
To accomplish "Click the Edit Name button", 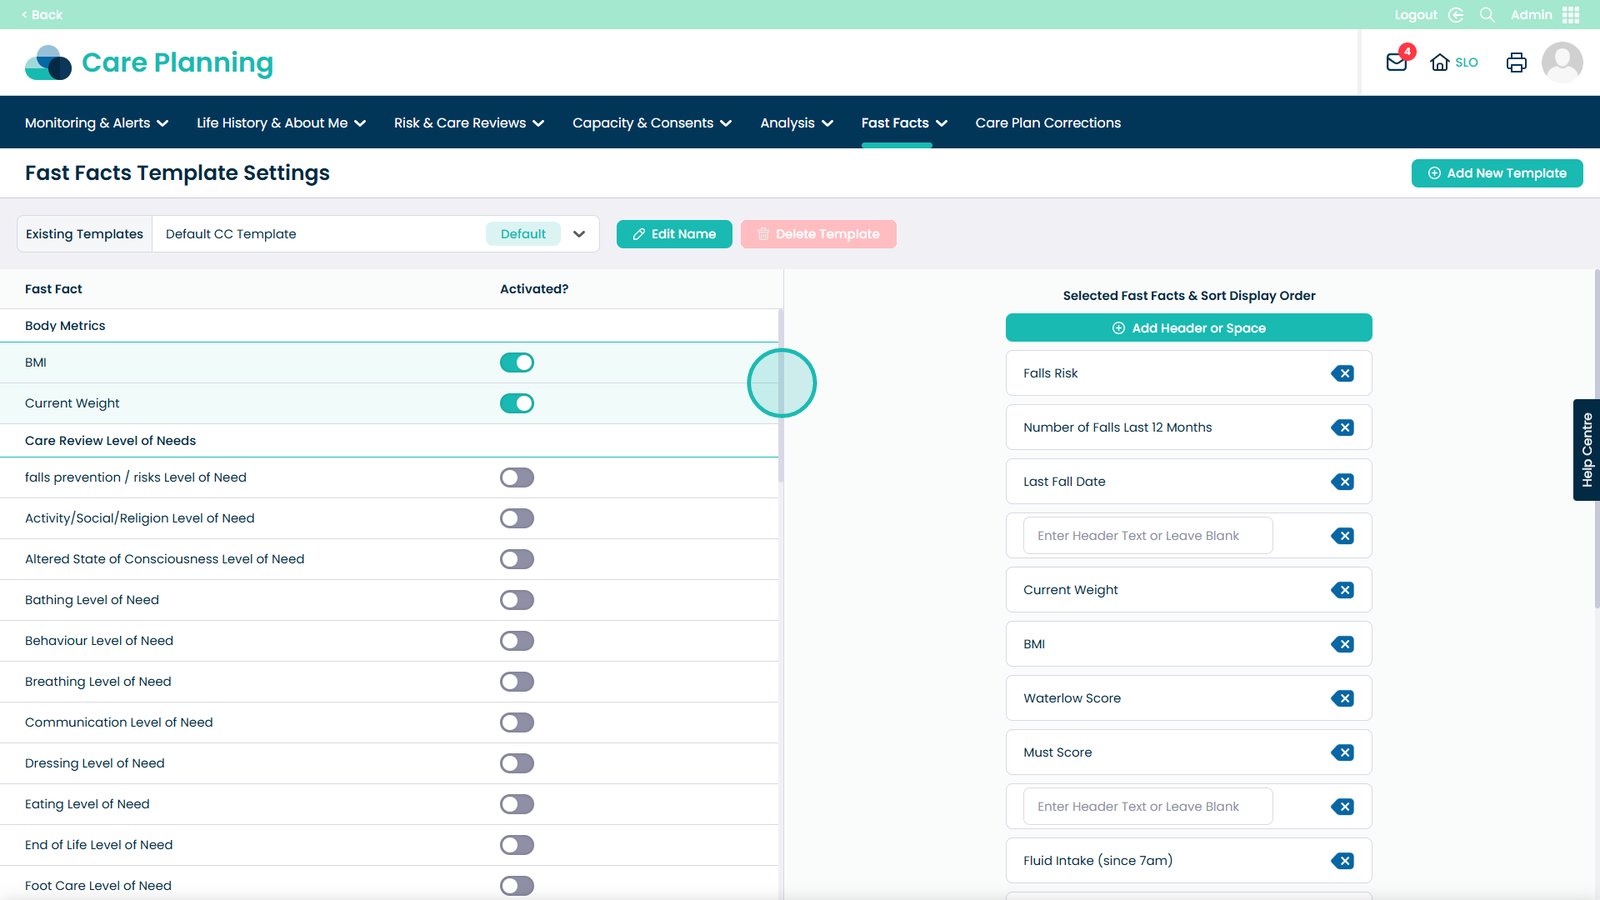I will (674, 234).
